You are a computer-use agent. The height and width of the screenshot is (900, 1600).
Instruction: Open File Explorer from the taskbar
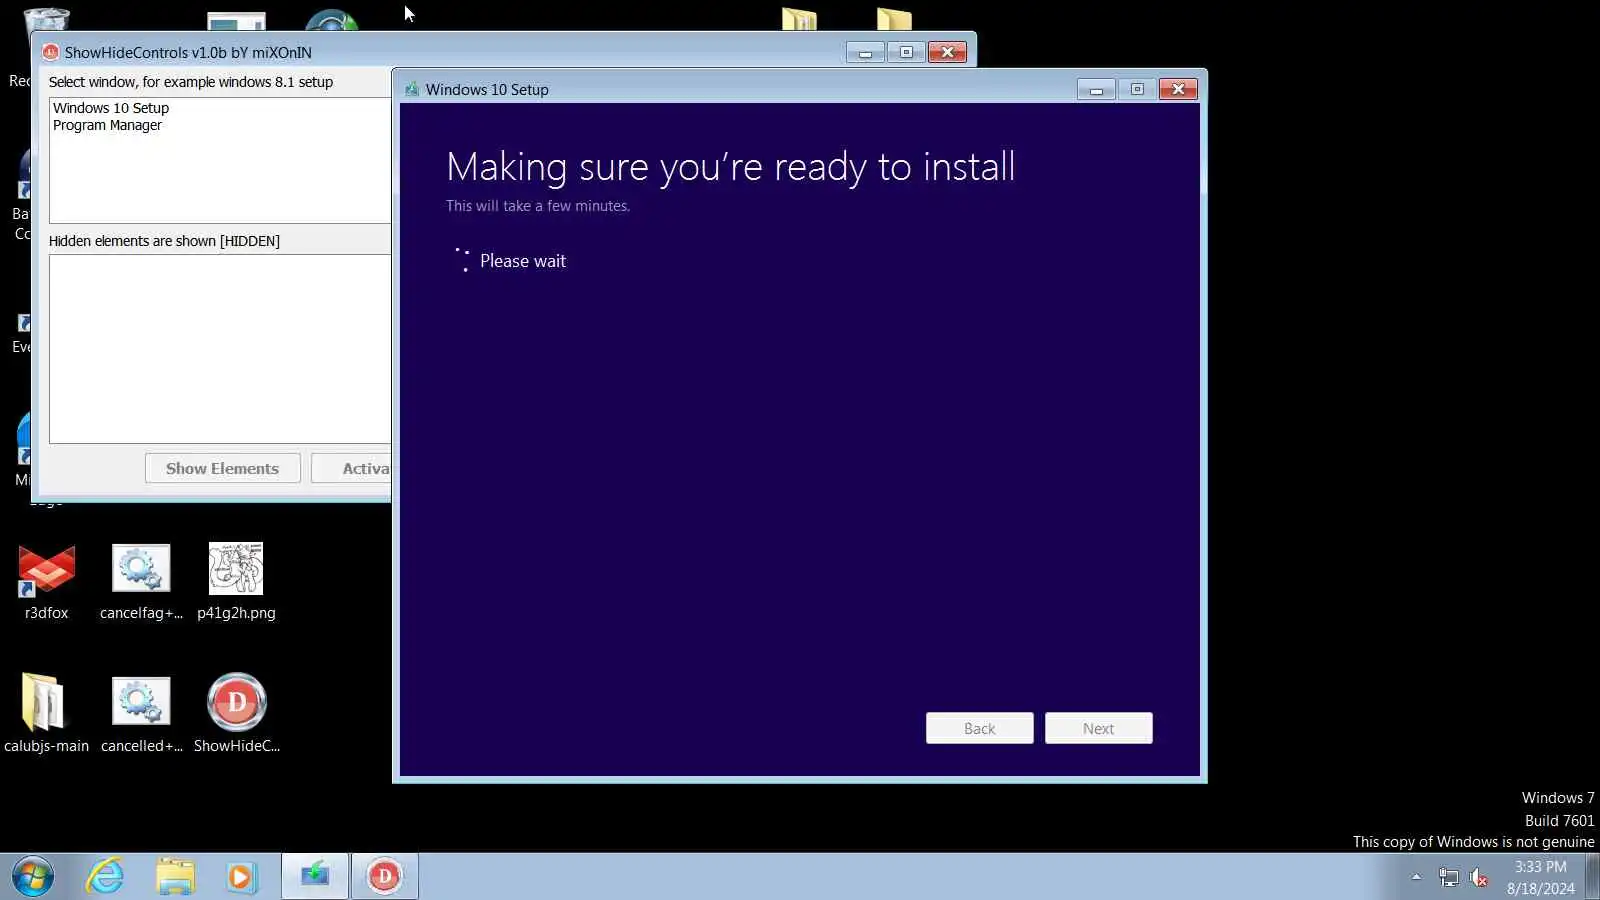pos(175,877)
